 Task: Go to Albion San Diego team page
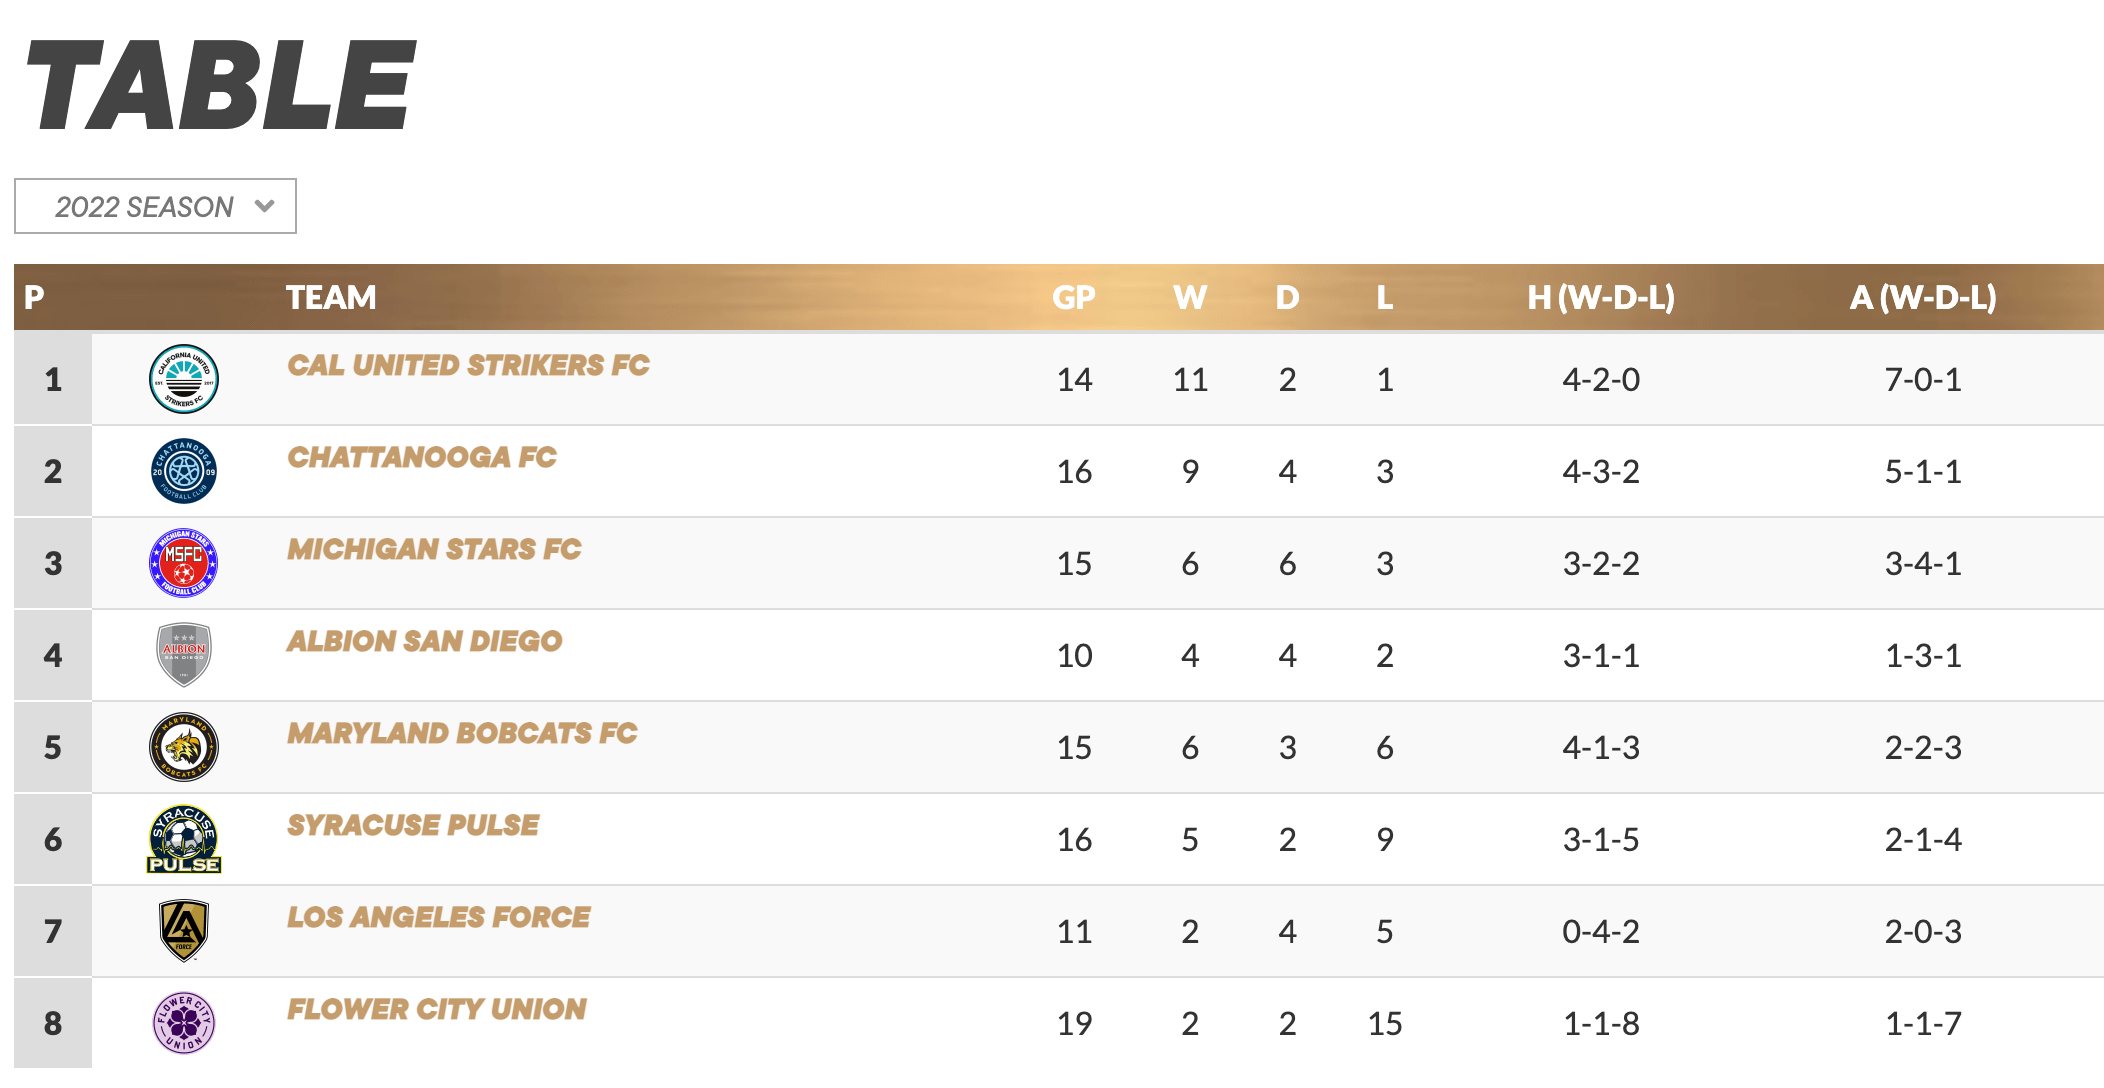click(424, 641)
